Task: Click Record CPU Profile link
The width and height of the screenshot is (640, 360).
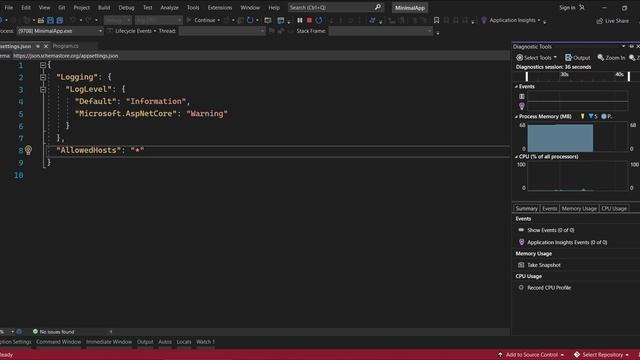Action: point(549,287)
